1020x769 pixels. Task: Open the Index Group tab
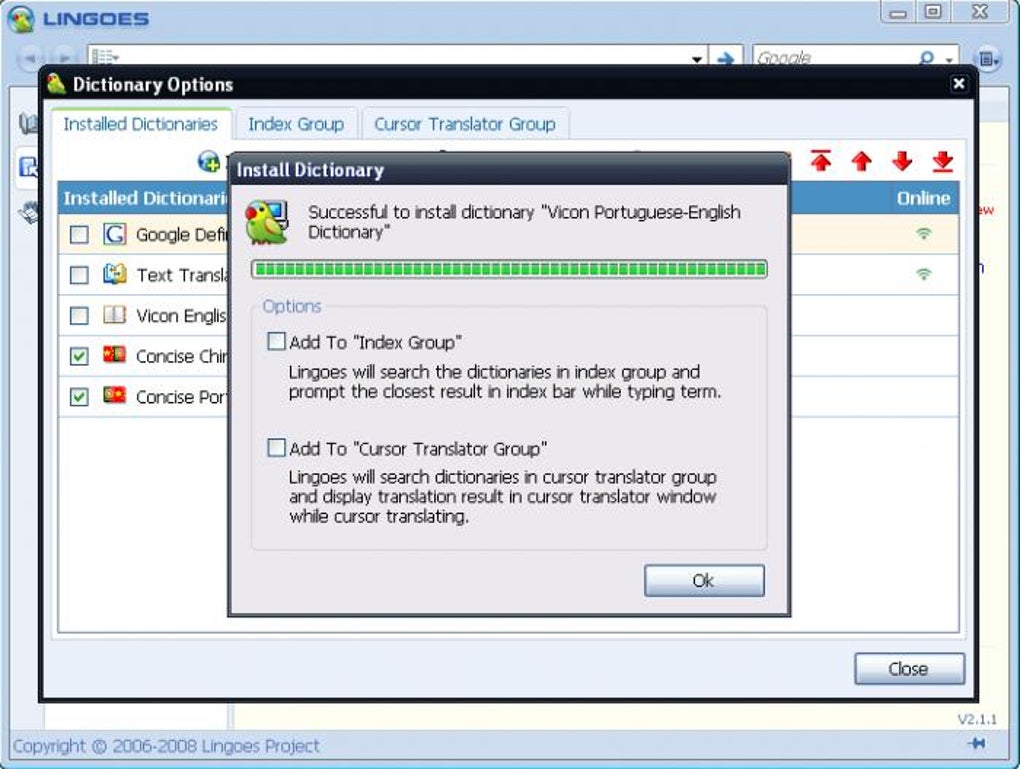click(296, 124)
